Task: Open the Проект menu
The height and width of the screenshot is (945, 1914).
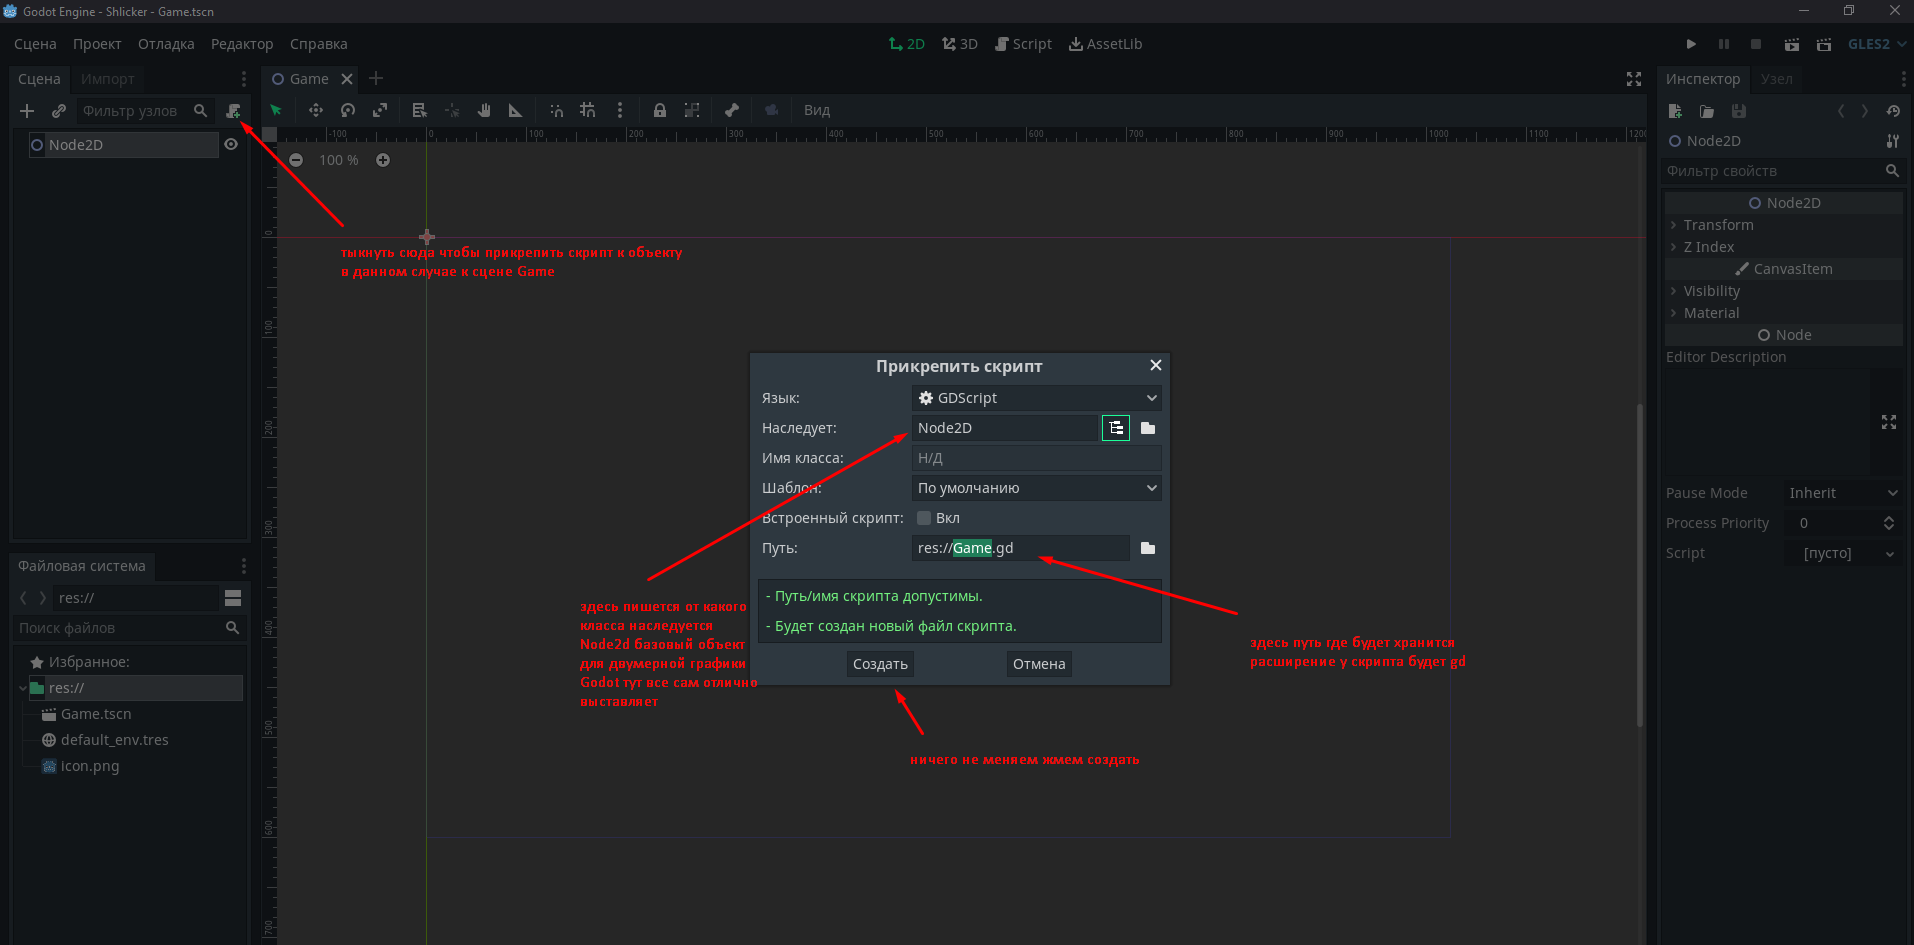Action: click(97, 44)
